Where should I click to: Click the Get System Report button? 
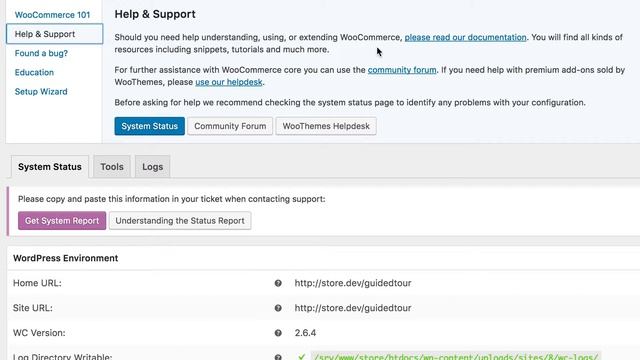point(62,220)
